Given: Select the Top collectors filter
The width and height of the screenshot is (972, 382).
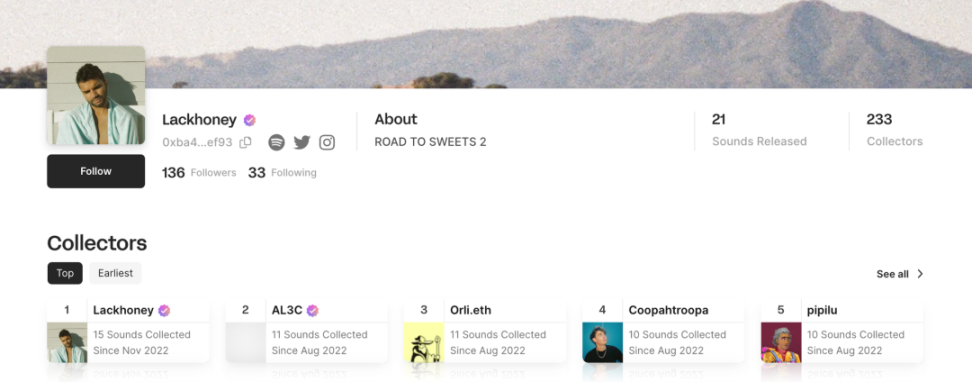Looking at the screenshot, I should [65, 273].
